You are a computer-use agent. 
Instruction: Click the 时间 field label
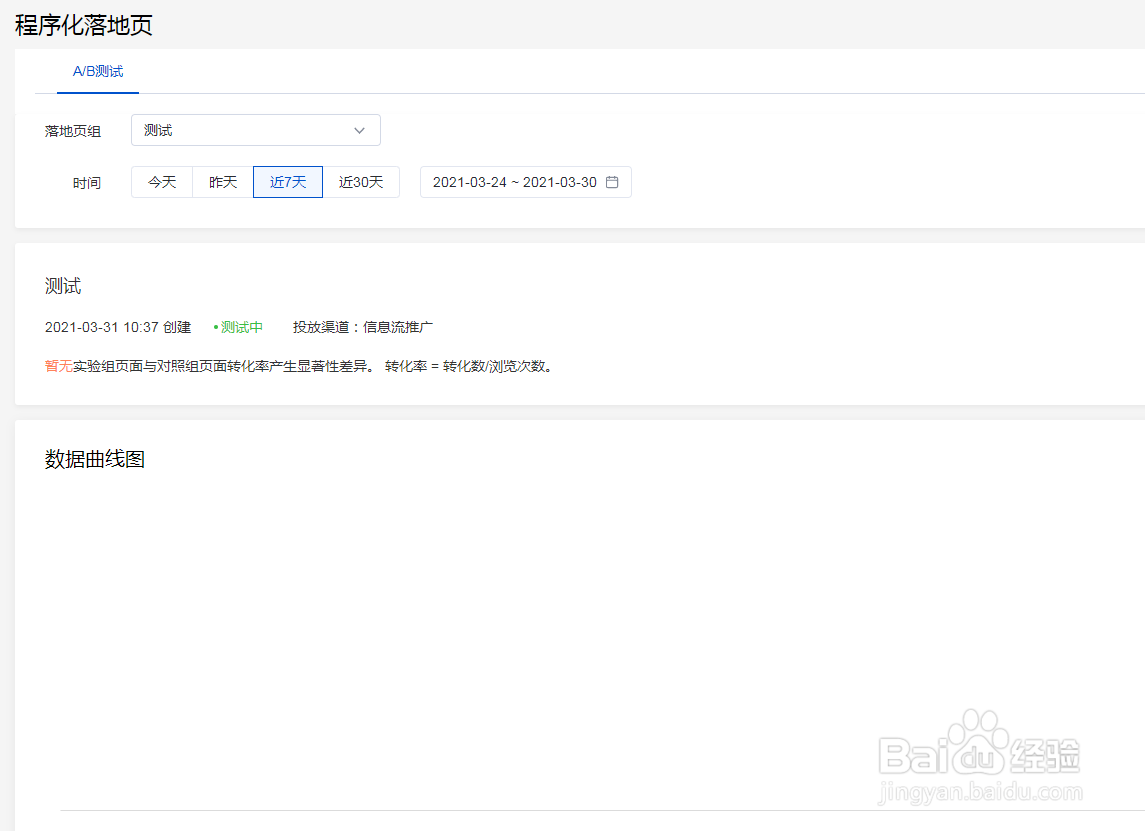86,183
